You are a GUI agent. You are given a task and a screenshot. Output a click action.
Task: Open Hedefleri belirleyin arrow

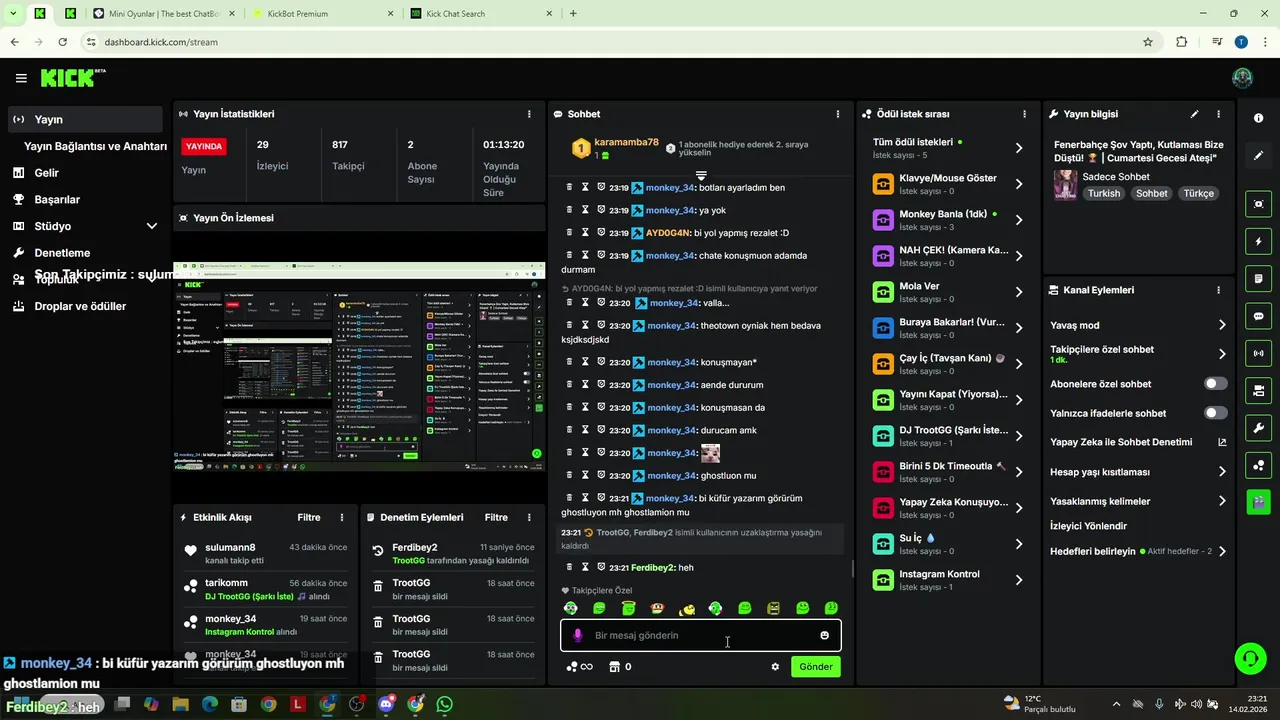click(1222, 551)
